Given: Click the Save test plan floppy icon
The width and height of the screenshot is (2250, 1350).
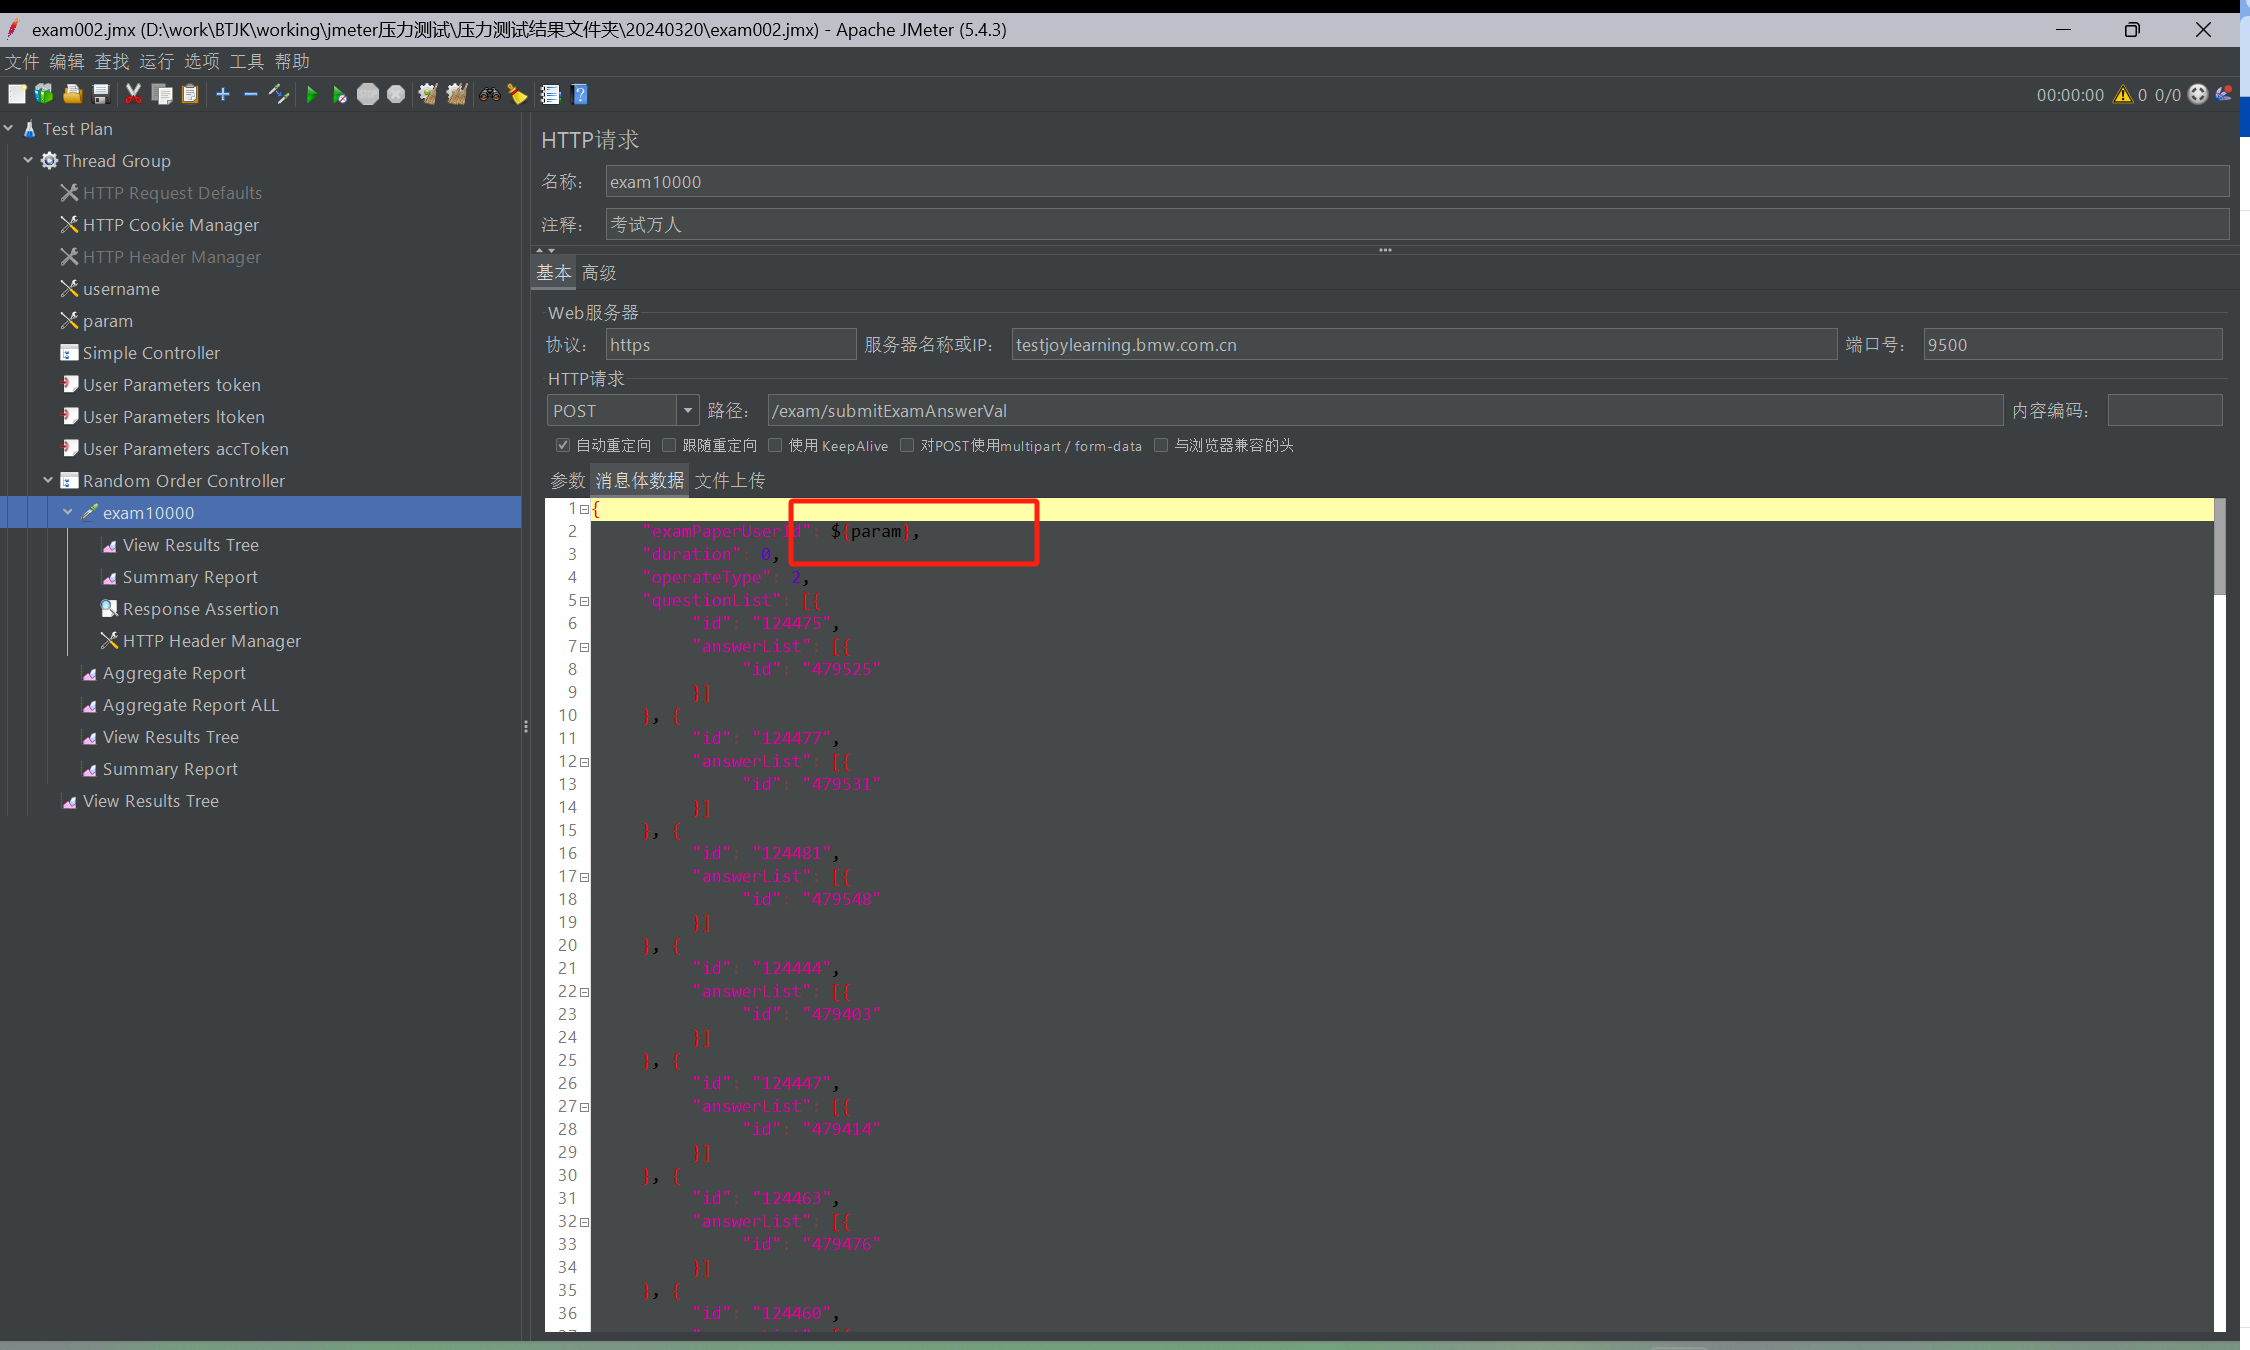Looking at the screenshot, I should pyautogui.click(x=101, y=94).
